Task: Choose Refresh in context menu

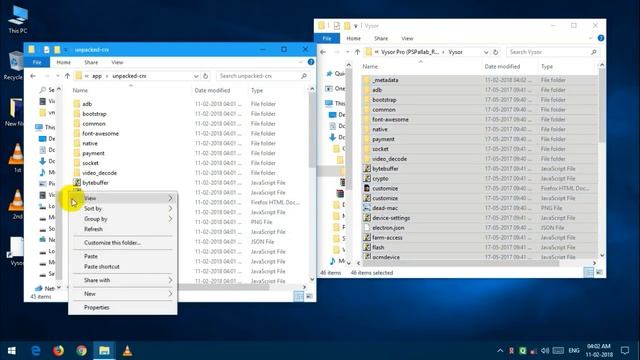Action: pos(123,229)
